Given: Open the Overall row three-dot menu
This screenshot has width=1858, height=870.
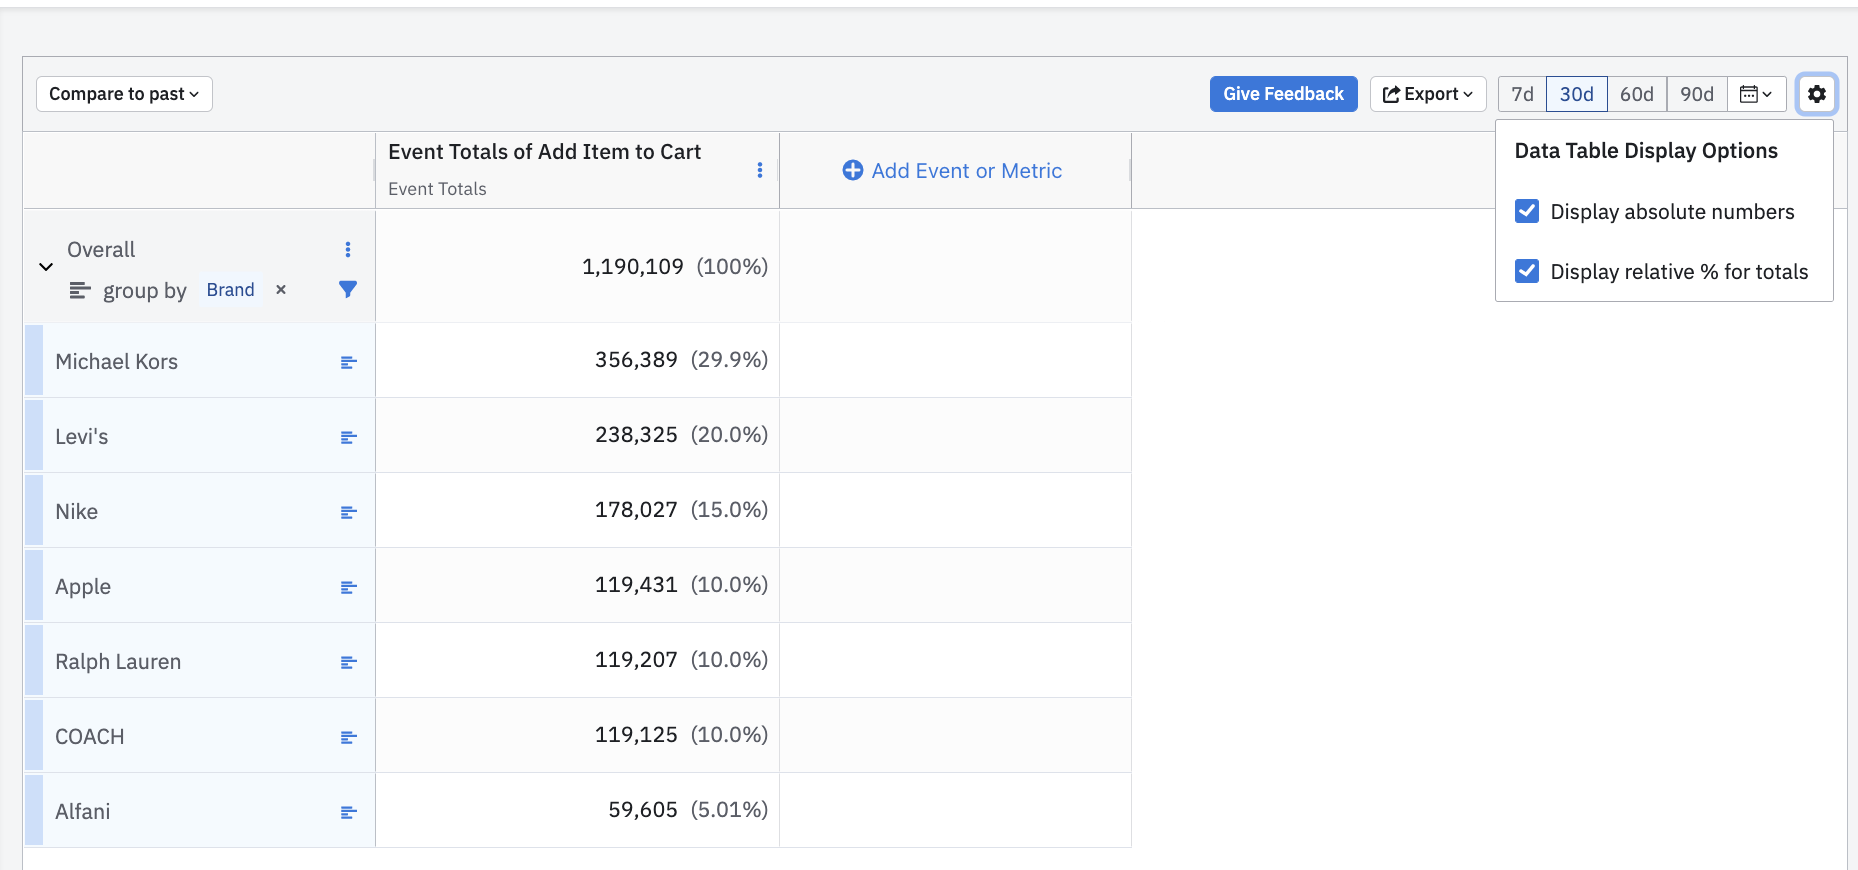Looking at the screenshot, I should point(348,250).
